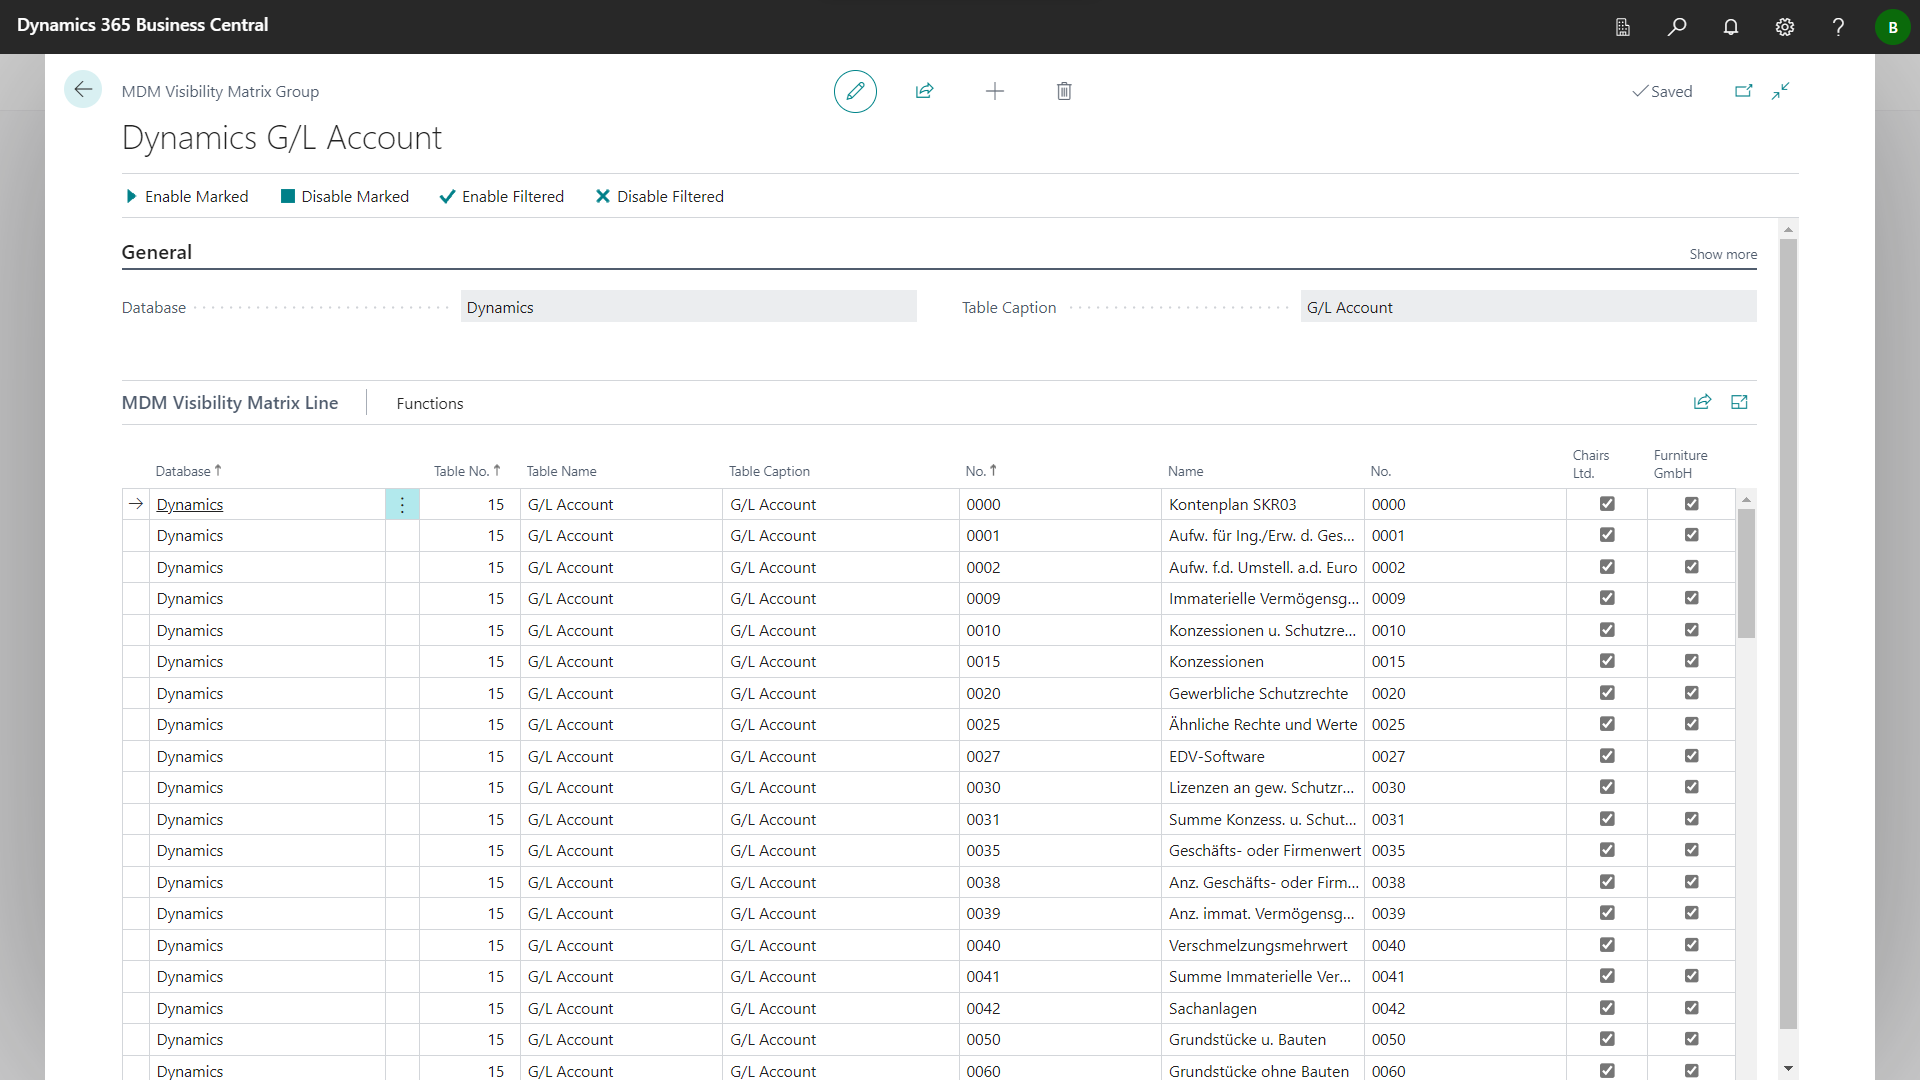Click the Table Caption column header
The image size is (1920, 1080).
click(769, 471)
